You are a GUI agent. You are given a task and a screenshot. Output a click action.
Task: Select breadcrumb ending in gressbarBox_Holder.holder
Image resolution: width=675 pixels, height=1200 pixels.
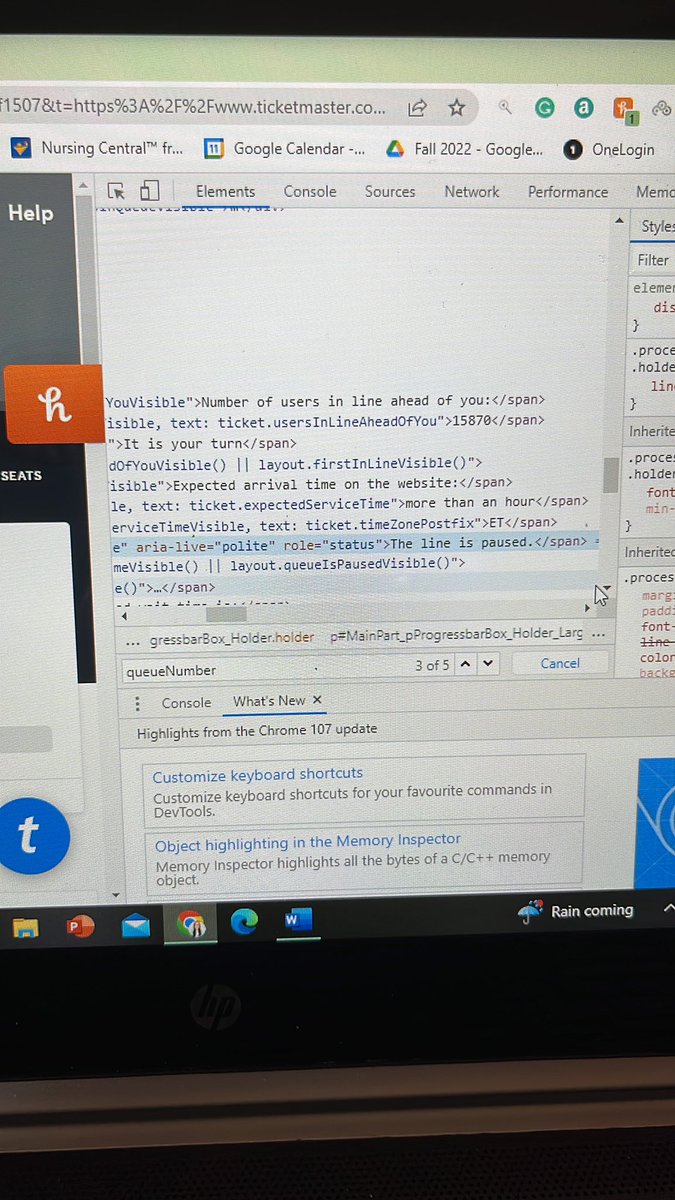[x=231, y=637]
